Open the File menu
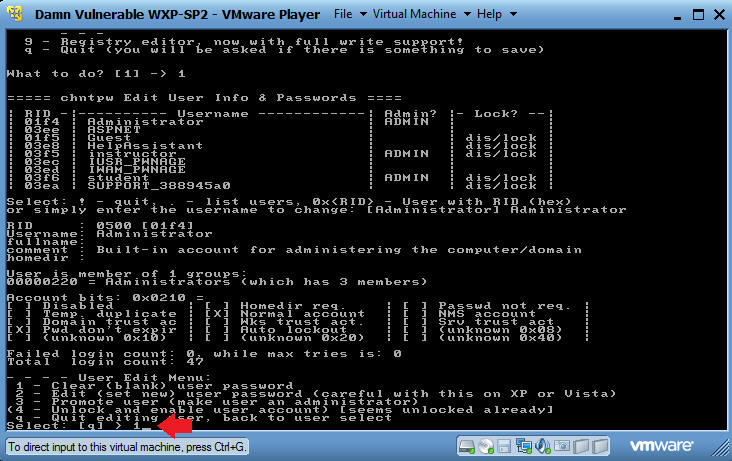This screenshot has width=732, height=461. (350, 14)
